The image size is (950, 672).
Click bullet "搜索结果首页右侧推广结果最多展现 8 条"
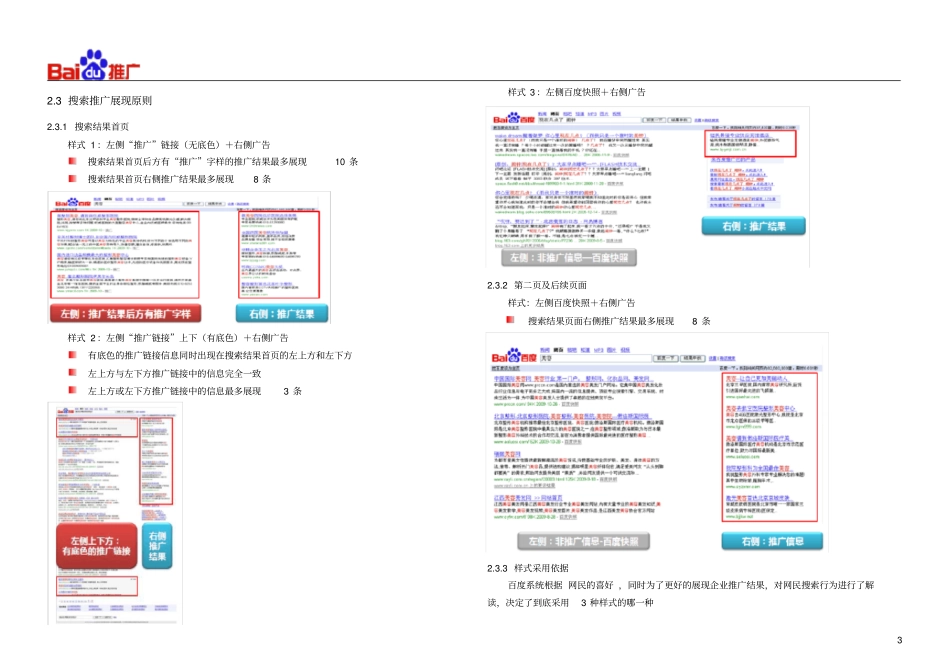179,179
